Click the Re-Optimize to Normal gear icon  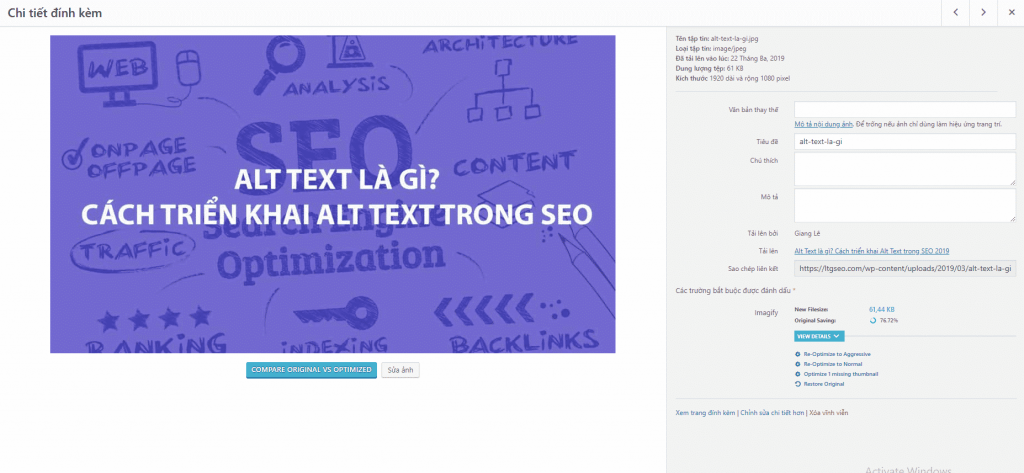[797, 364]
